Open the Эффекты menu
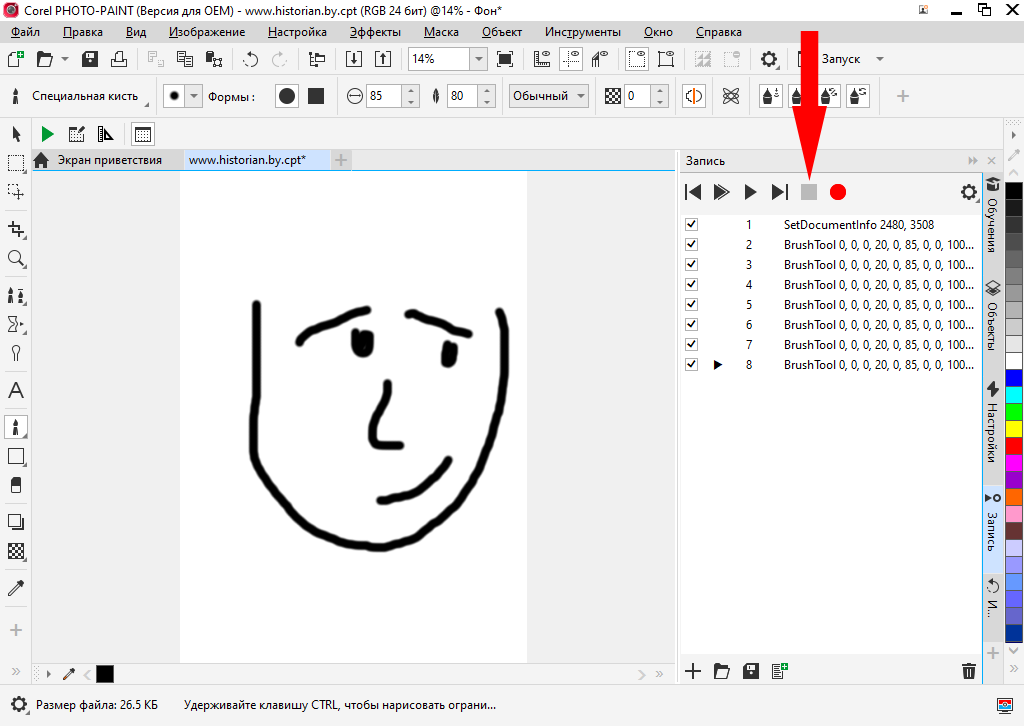 [375, 32]
